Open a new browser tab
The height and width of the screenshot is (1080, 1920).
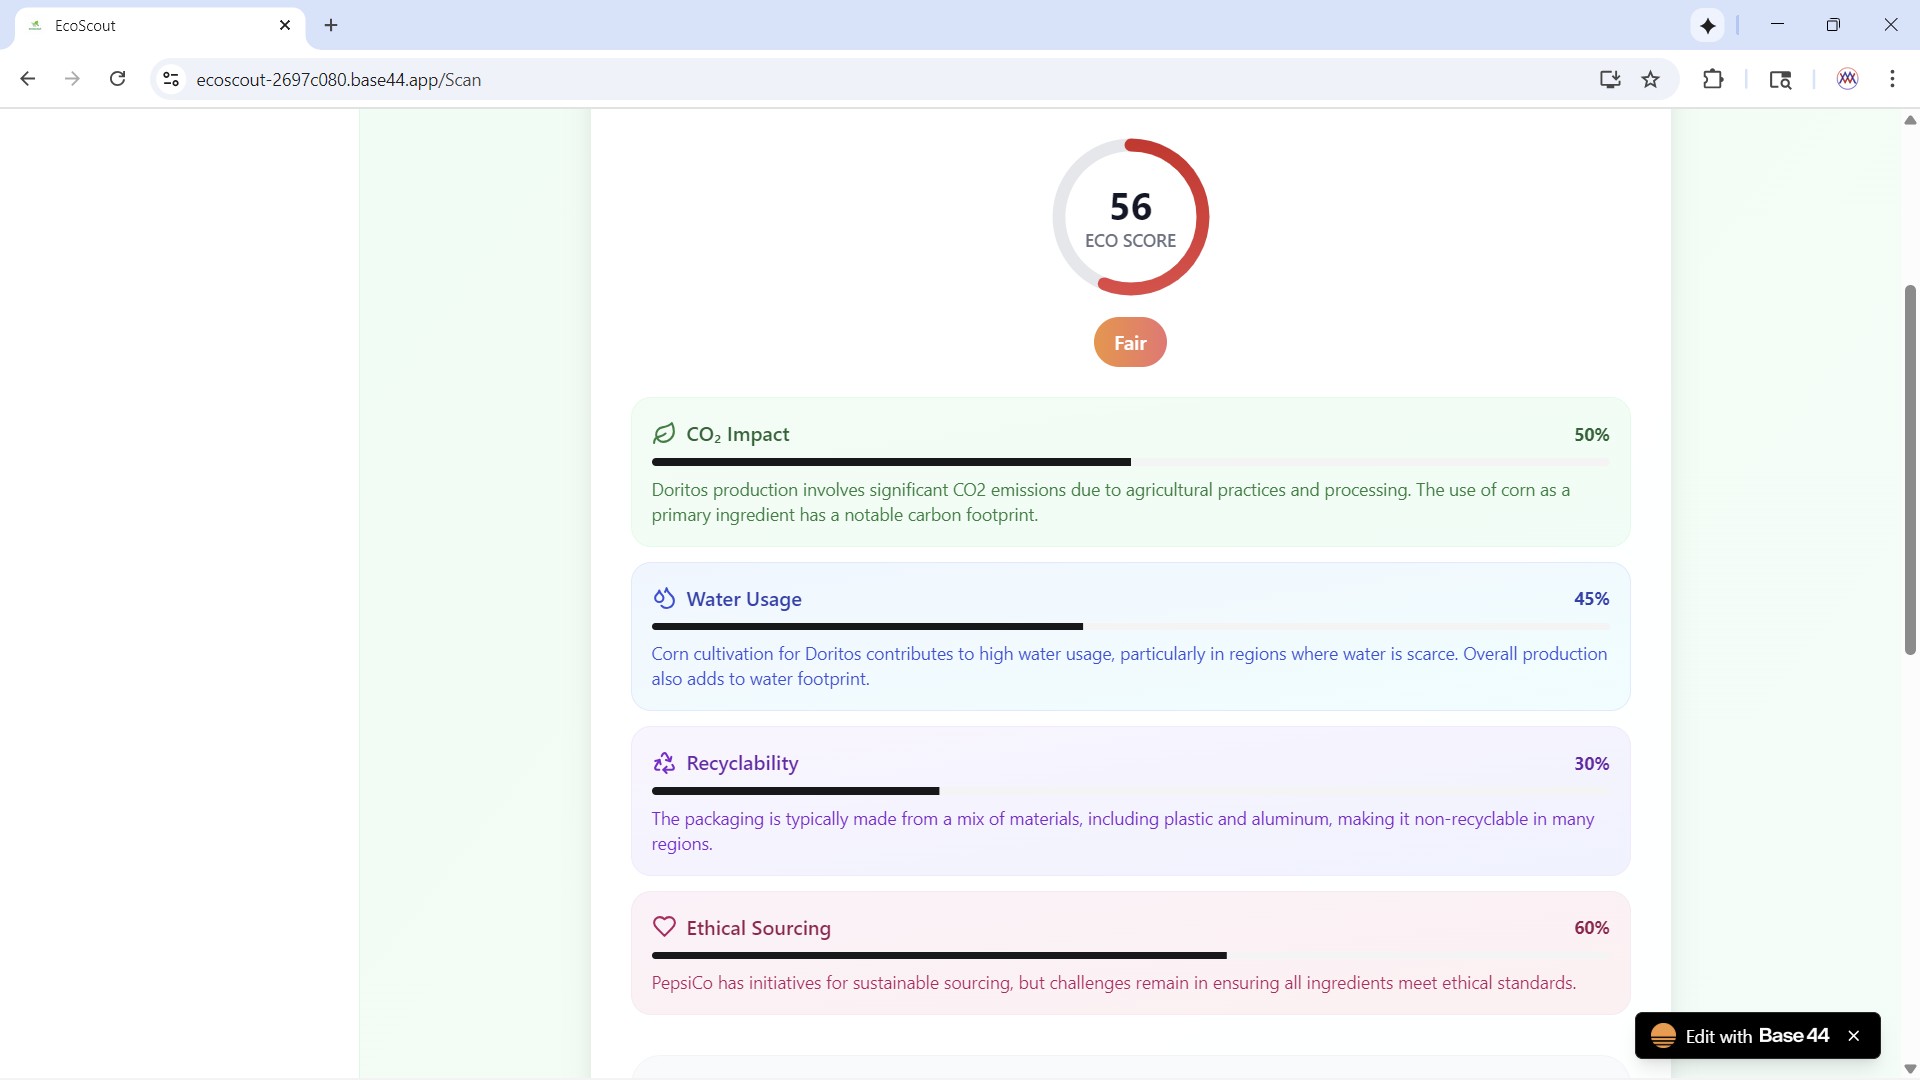331,25
